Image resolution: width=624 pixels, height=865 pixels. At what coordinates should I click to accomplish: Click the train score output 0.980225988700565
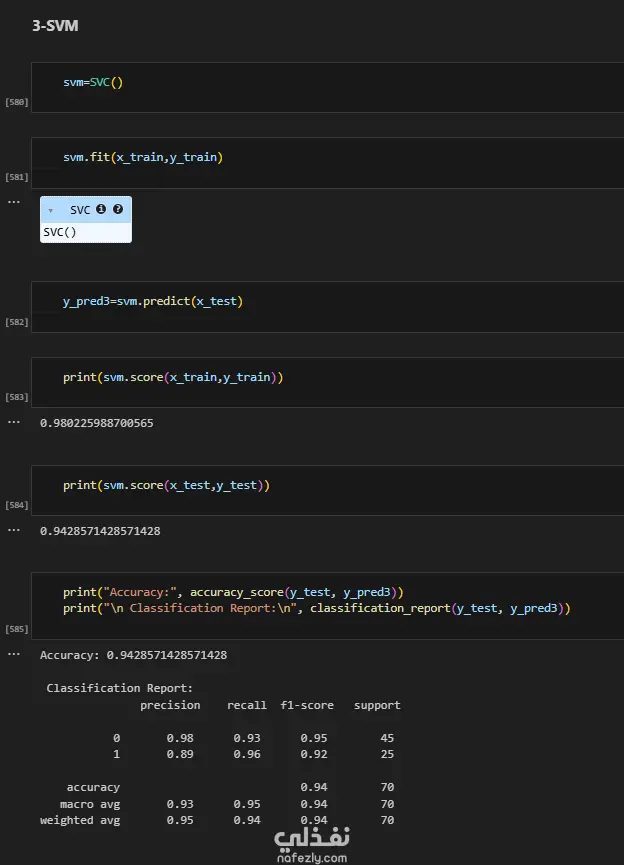tap(96, 423)
